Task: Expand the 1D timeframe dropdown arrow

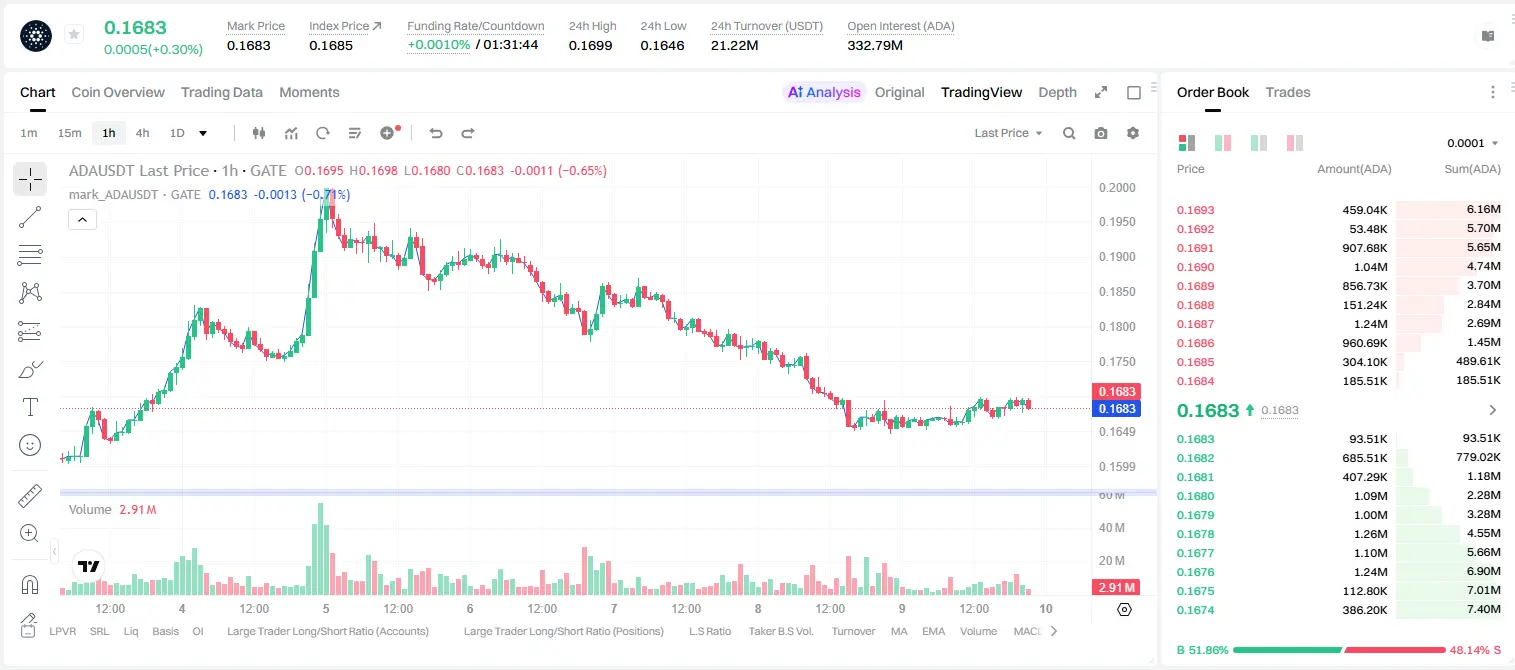Action: click(x=203, y=133)
